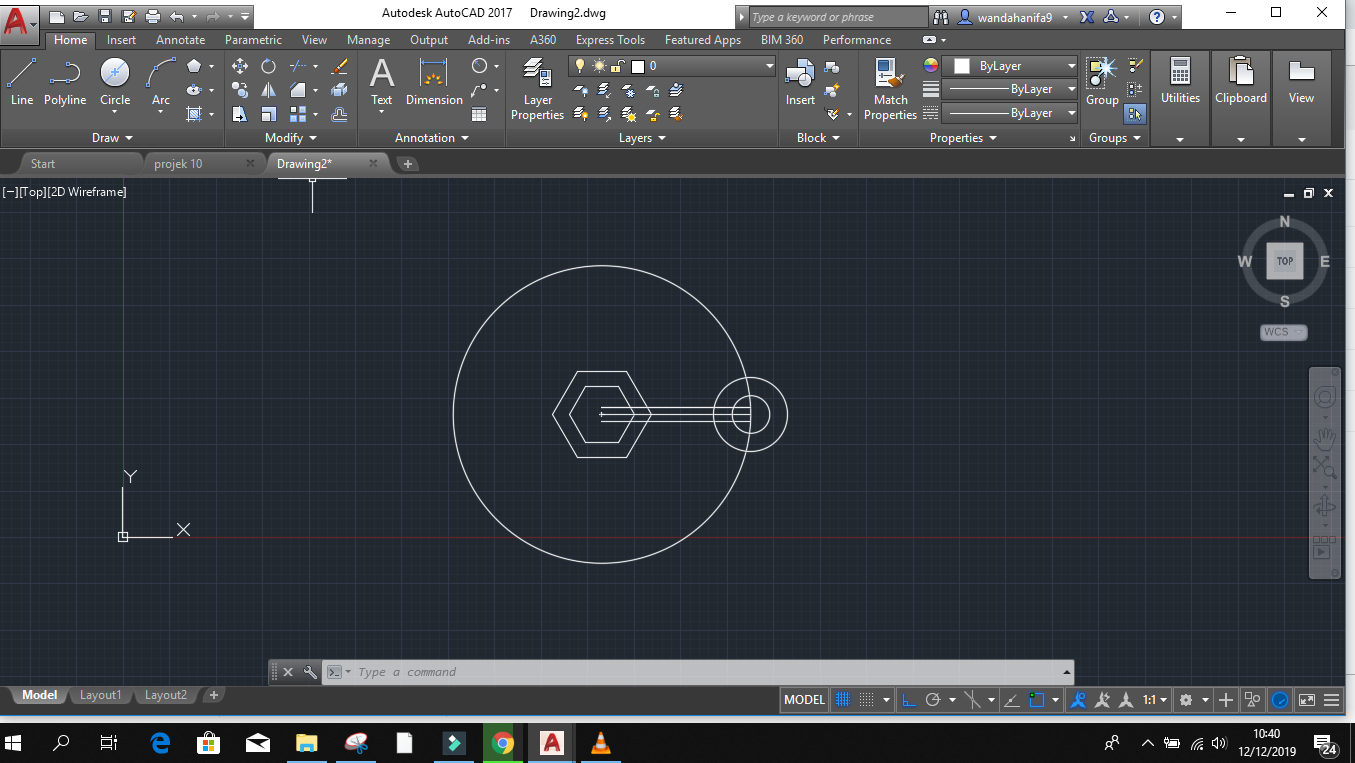Open the object color ByLayer dropdown

pyautogui.click(x=1009, y=64)
